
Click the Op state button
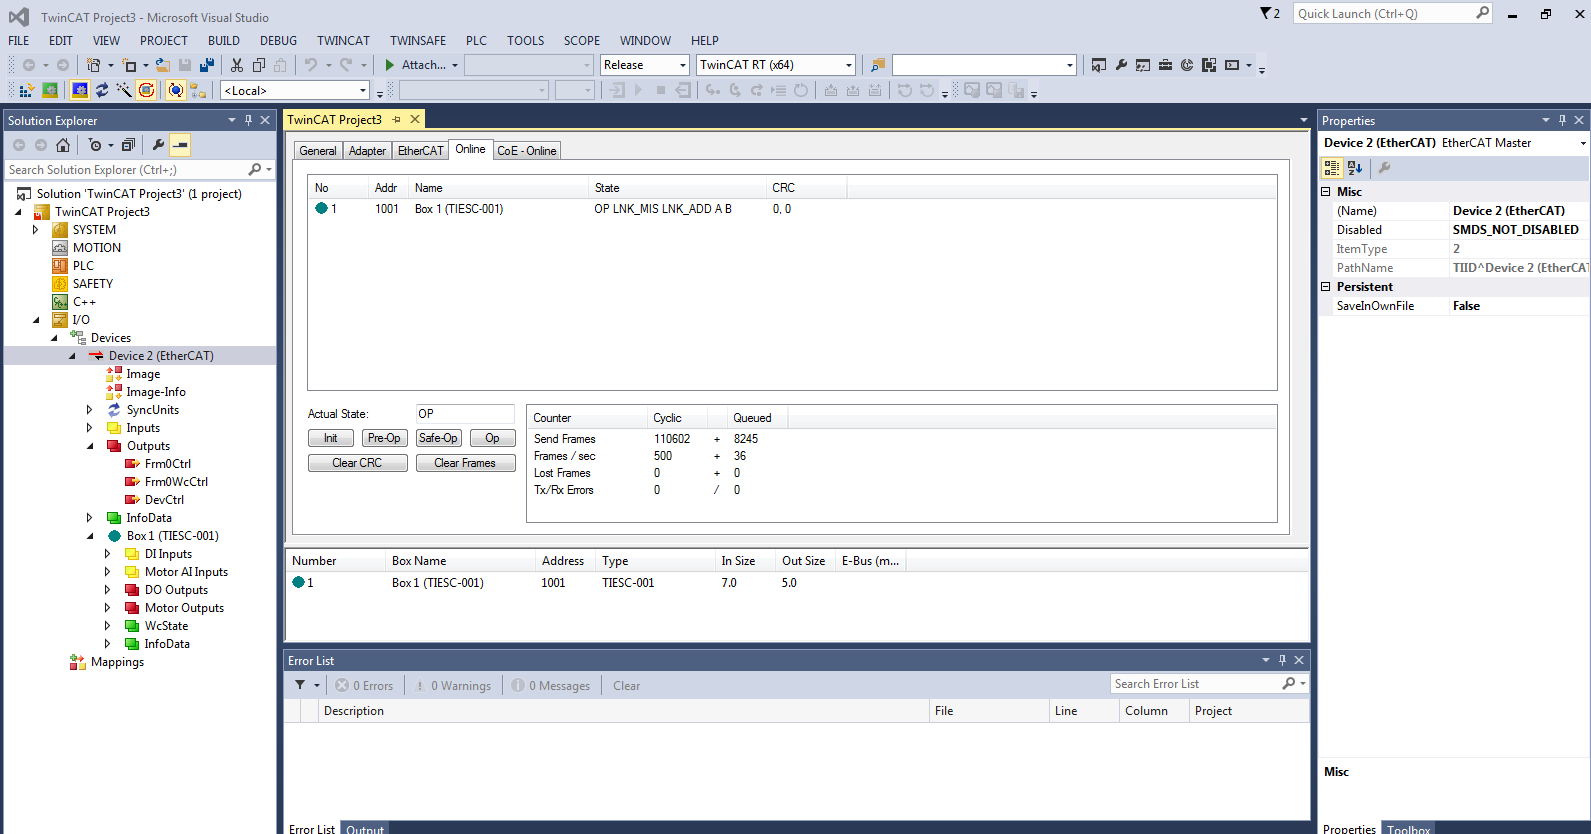[492, 438]
